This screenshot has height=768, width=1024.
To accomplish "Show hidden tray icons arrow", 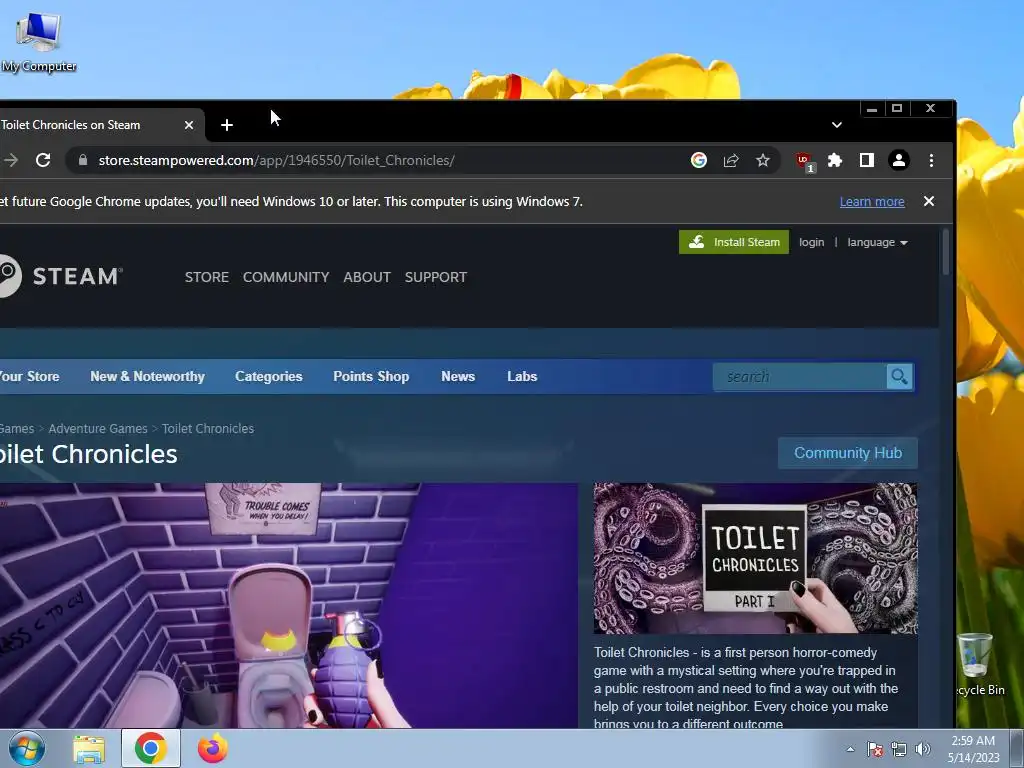I will (850, 749).
